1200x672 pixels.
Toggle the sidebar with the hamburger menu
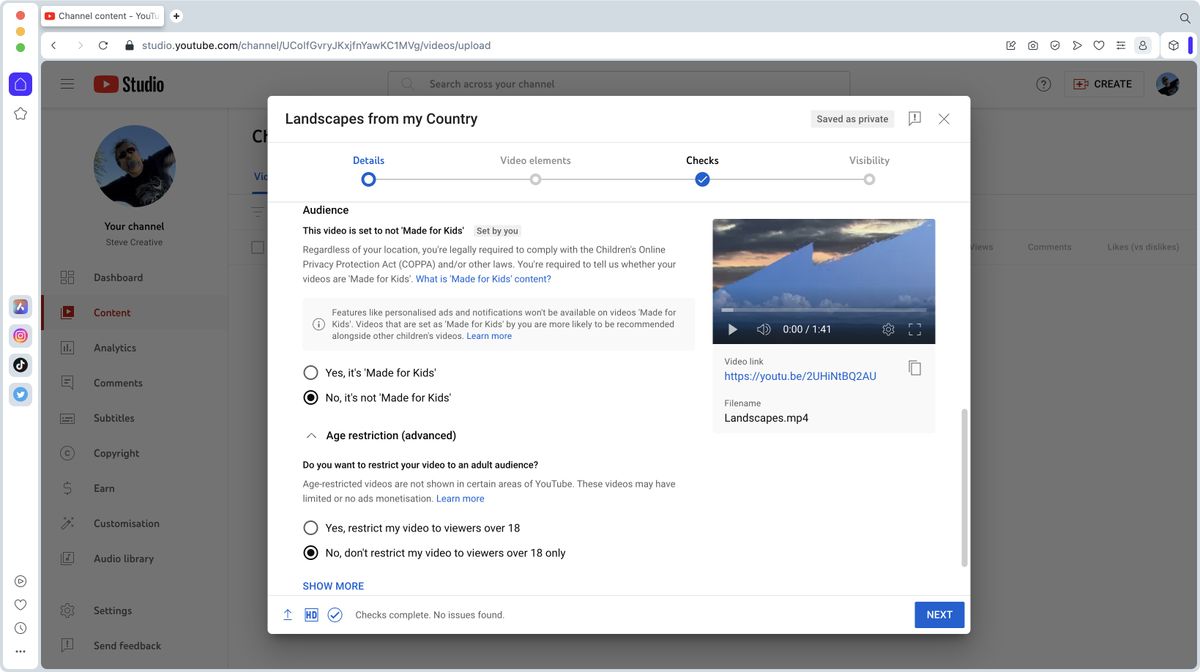click(x=67, y=84)
